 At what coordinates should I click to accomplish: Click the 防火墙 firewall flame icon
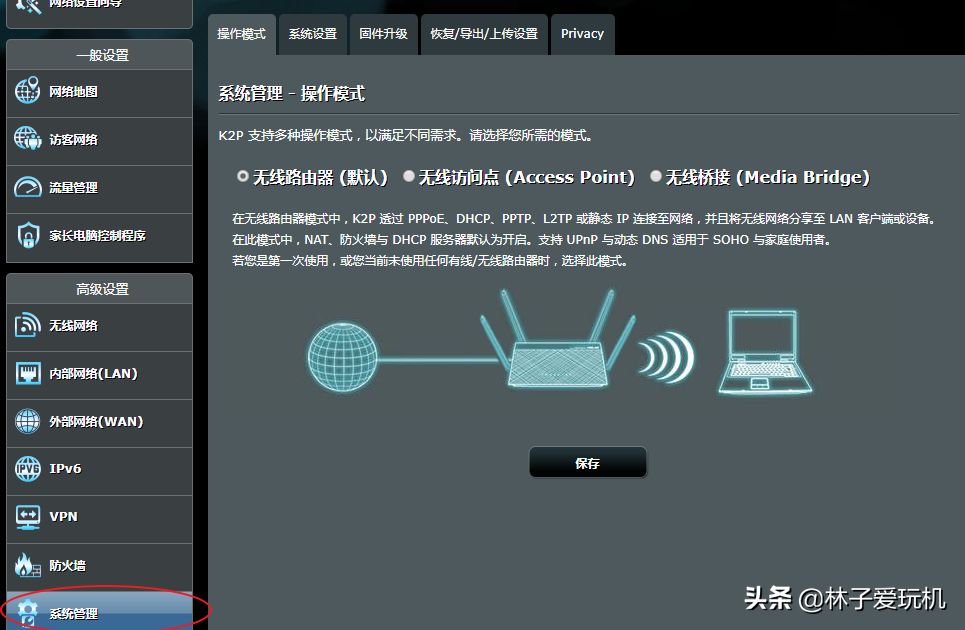click(28, 565)
